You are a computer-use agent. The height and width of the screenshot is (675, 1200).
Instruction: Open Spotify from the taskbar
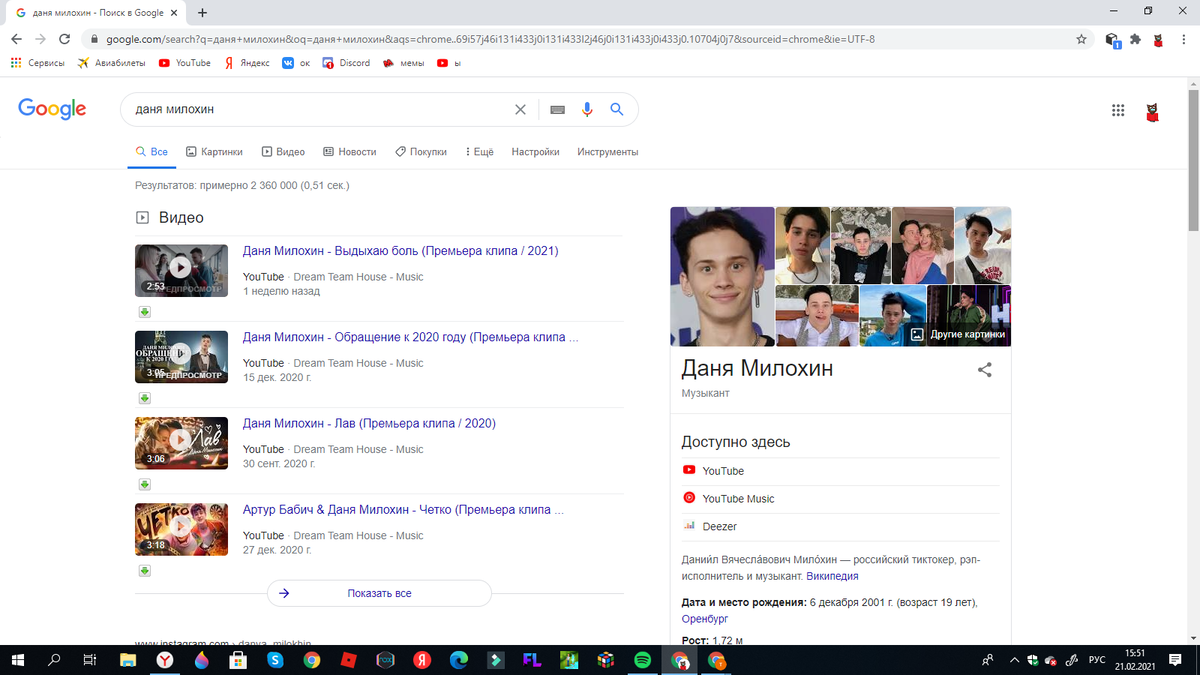[x=642, y=660]
